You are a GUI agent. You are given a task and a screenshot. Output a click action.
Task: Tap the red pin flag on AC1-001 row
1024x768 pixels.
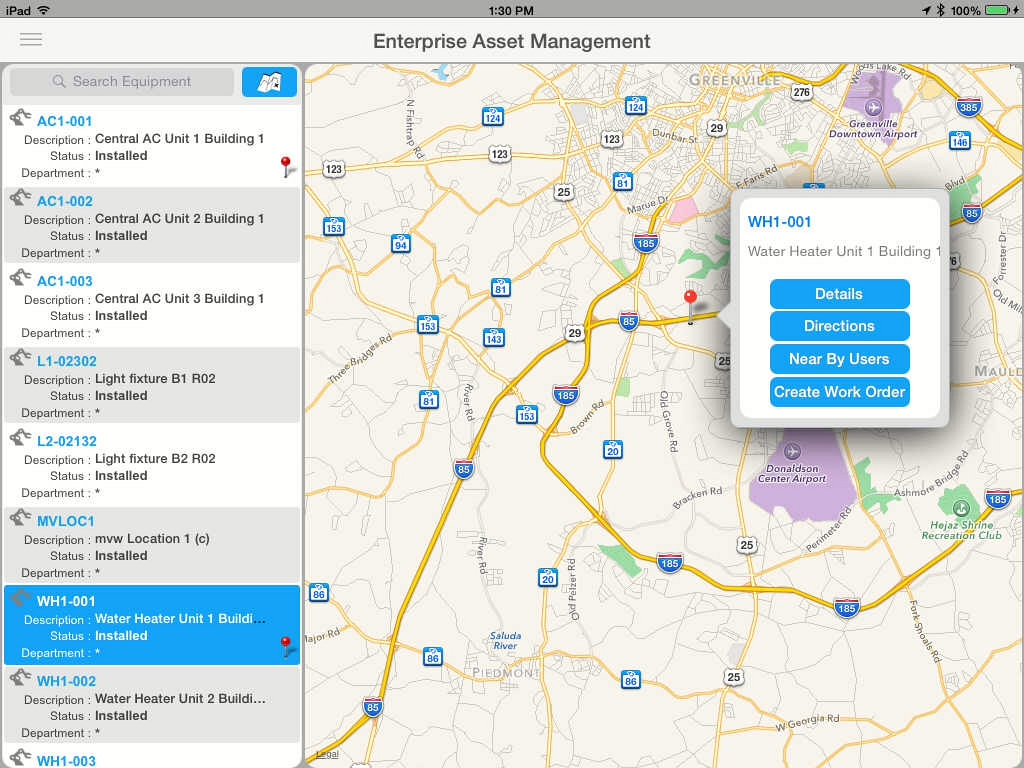(287, 167)
